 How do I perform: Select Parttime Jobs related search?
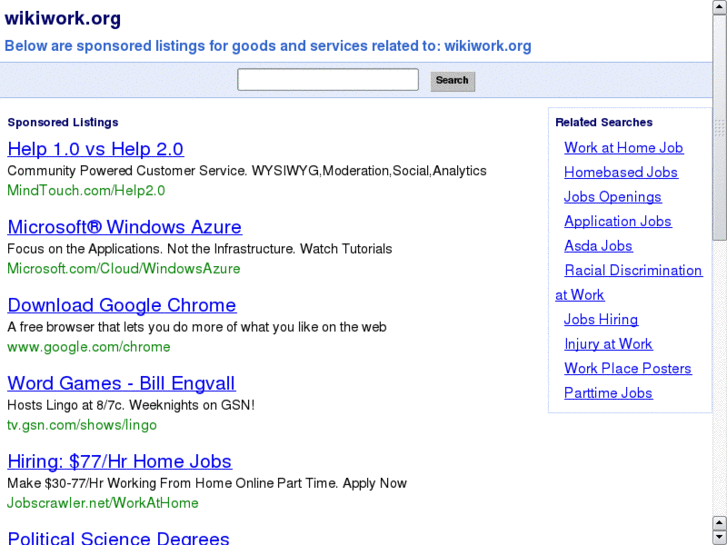[x=608, y=393]
